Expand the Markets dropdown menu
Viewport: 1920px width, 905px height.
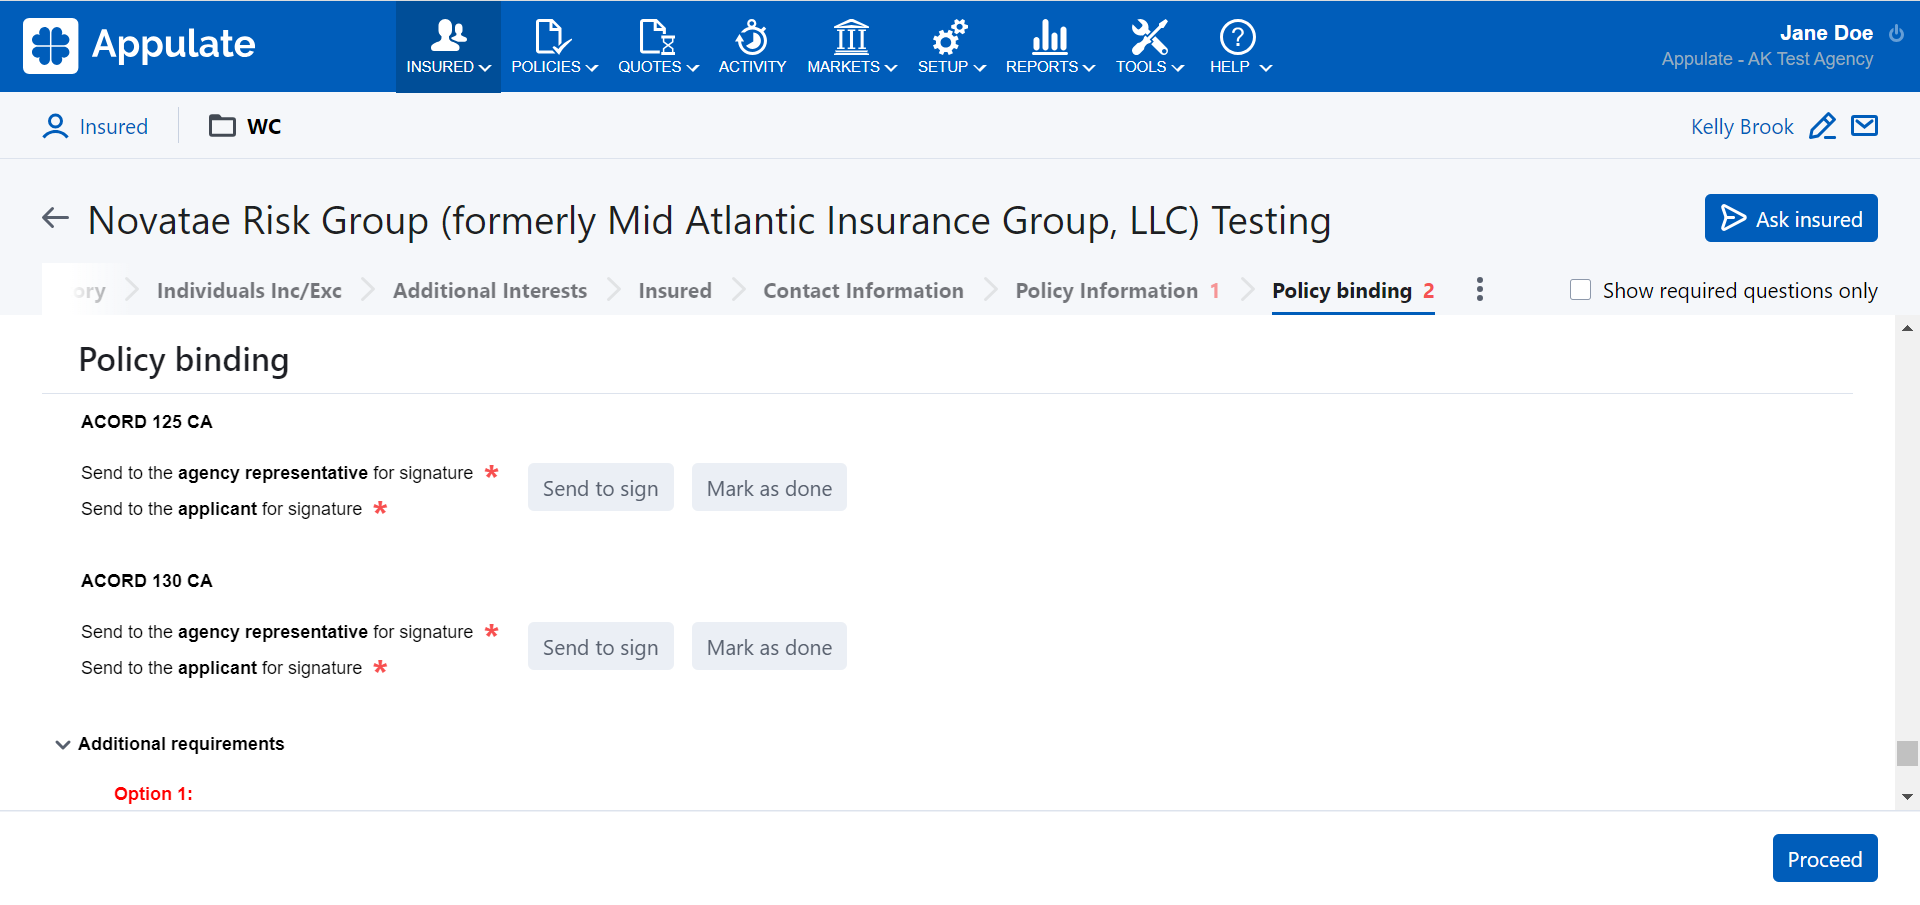coord(851,47)
